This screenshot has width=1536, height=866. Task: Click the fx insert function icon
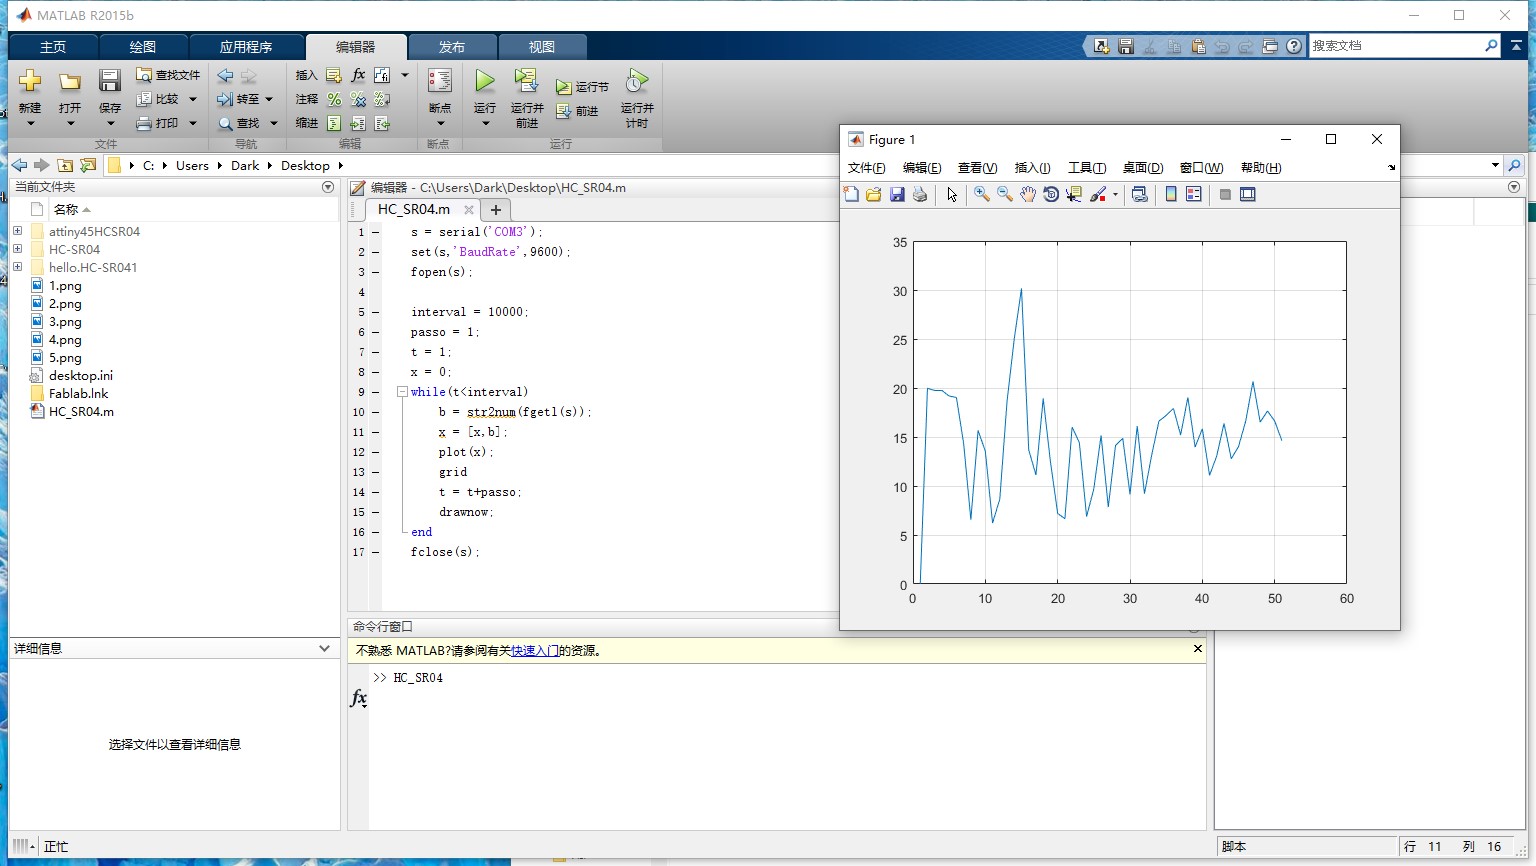[358, 75]
